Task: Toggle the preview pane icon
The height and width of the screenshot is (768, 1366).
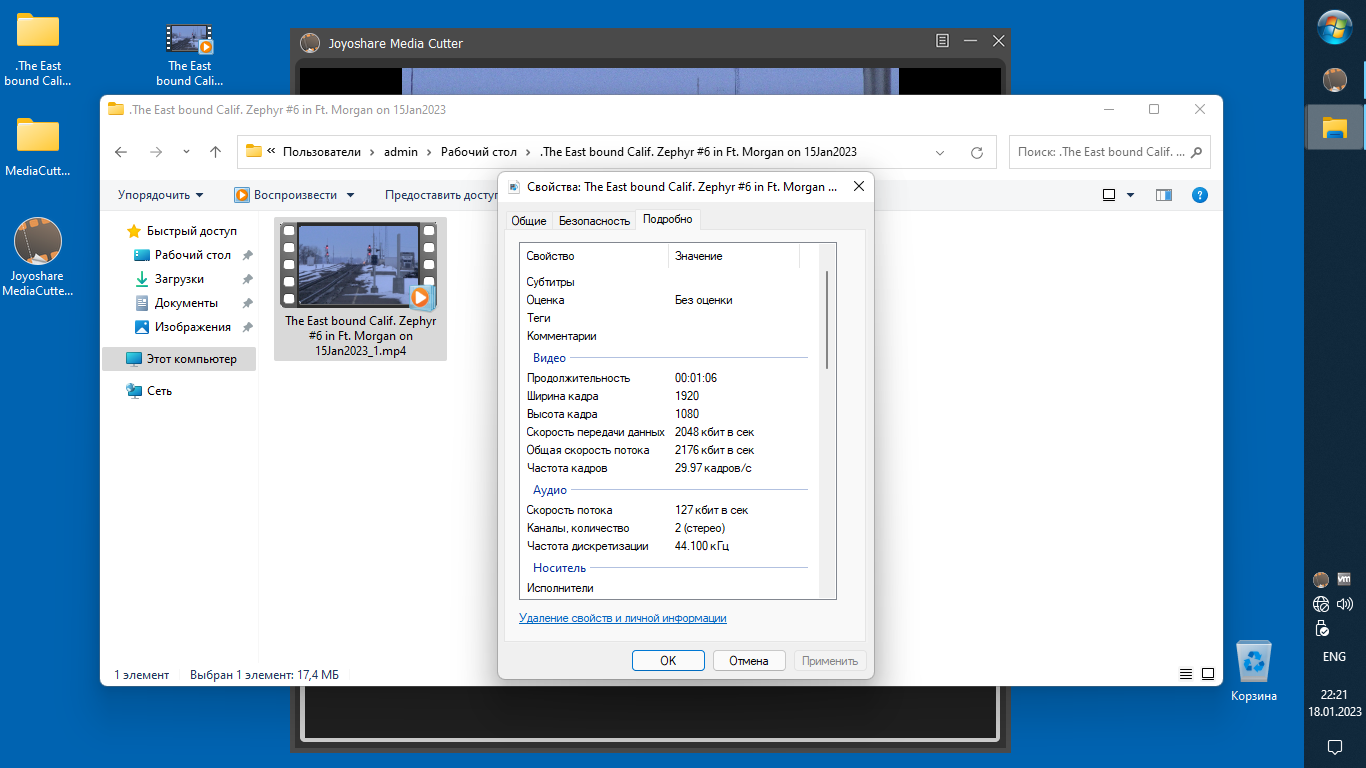Action: pyautogui.click(x=1164, y=195)
